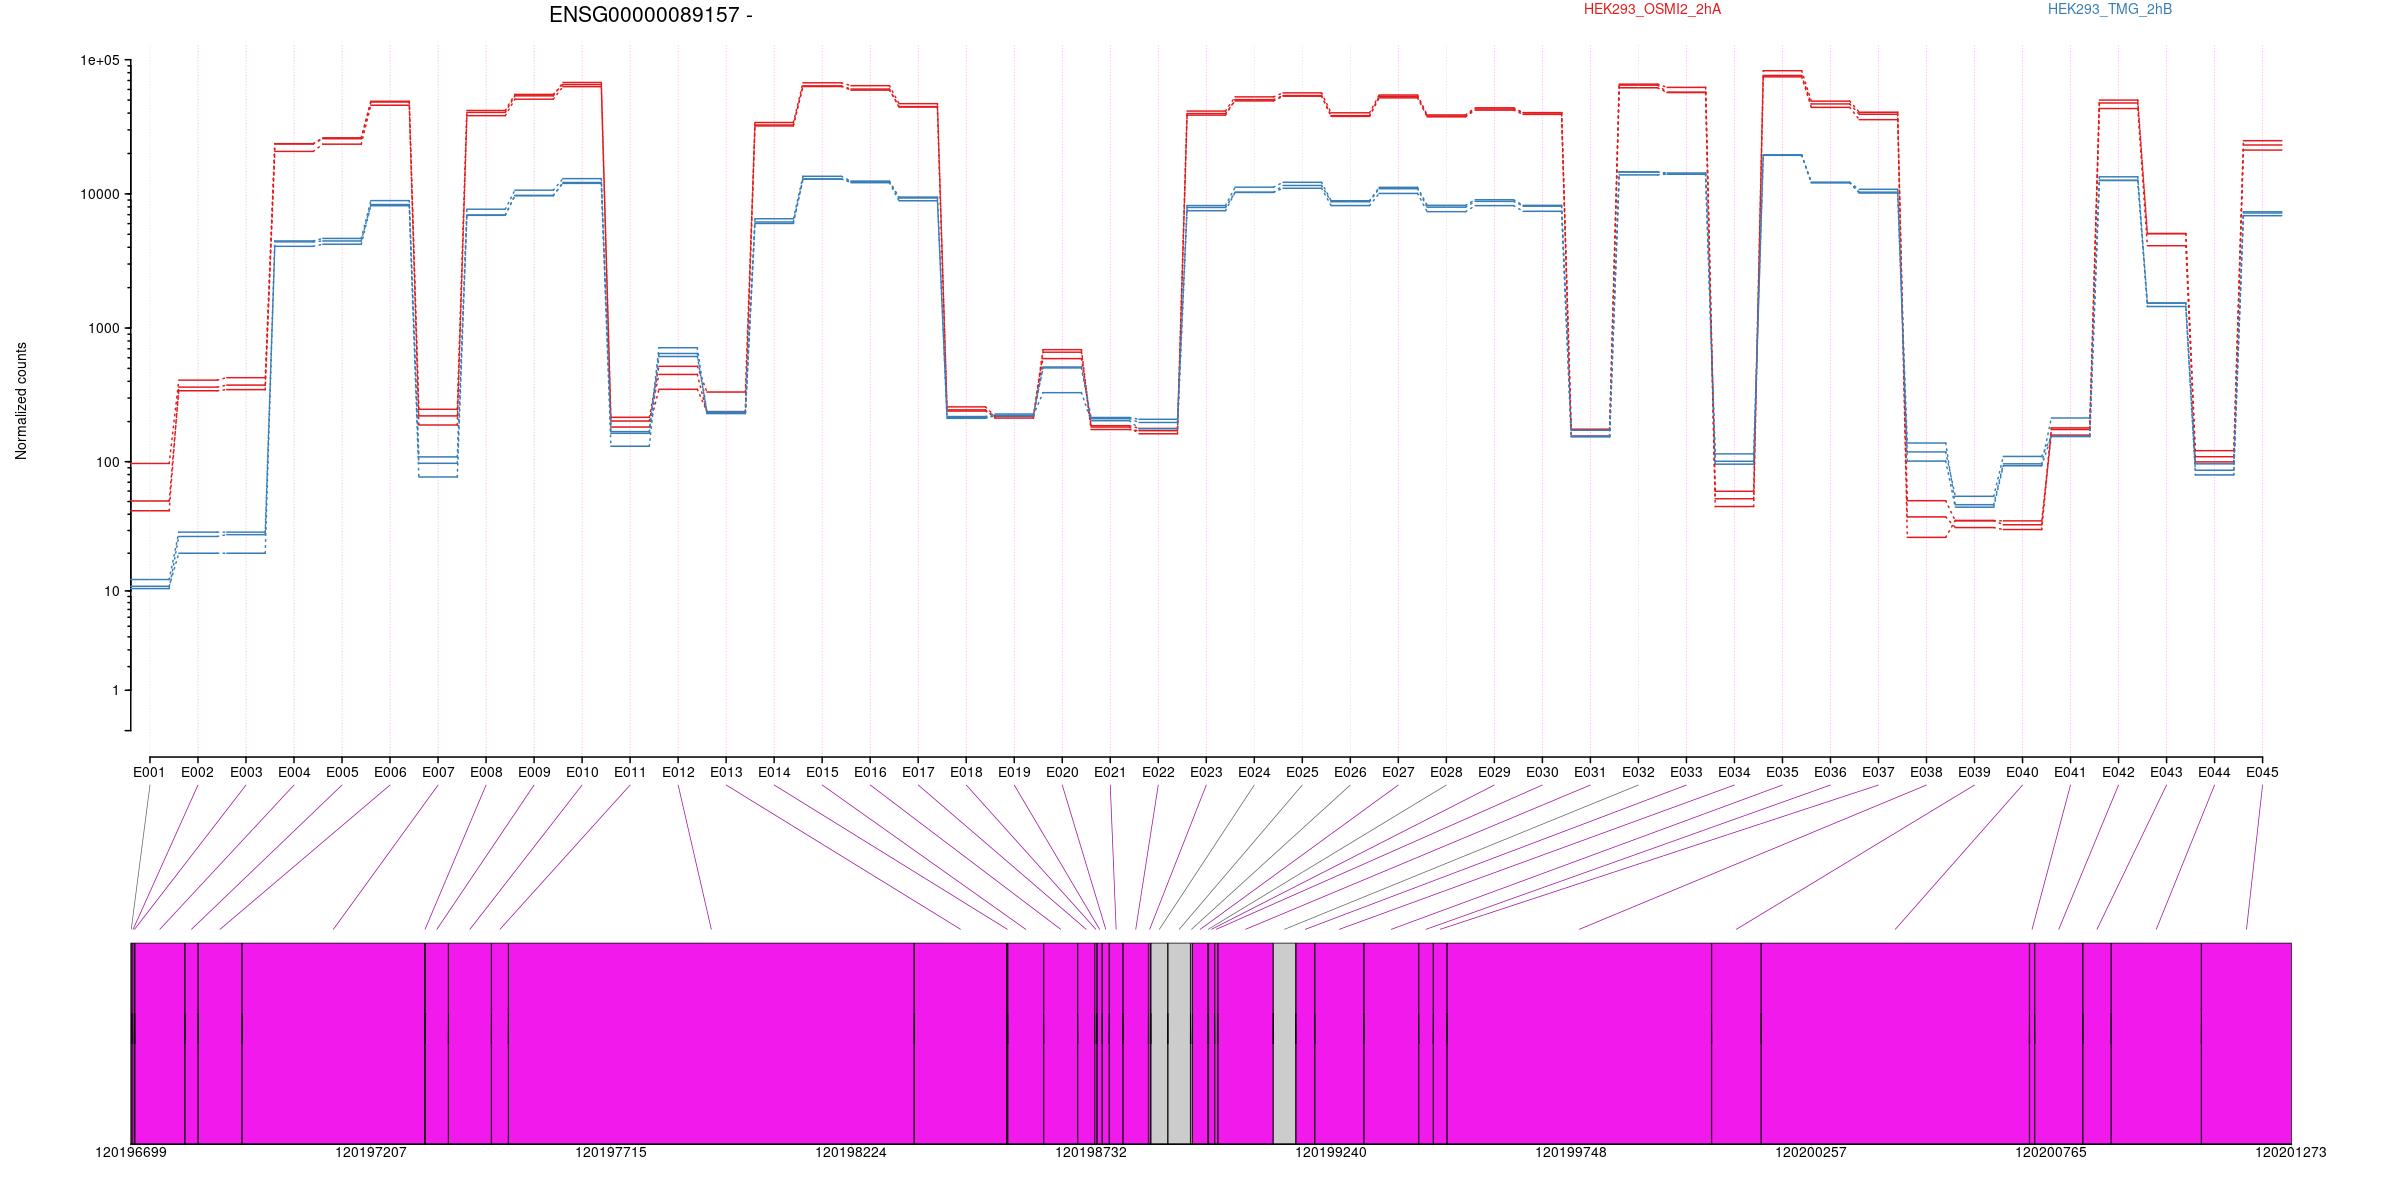Click the 1e+05 y-axis tick label
The width and height of the screenshot is (2400, 1200).
100,61
